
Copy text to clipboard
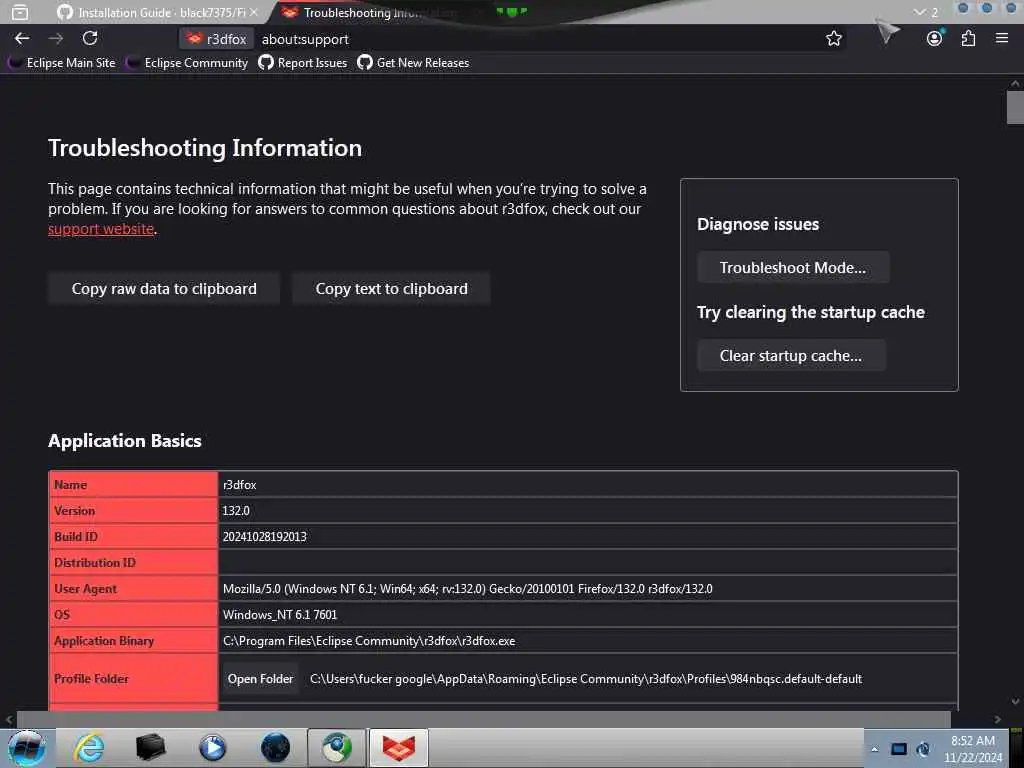pos(391,289)
